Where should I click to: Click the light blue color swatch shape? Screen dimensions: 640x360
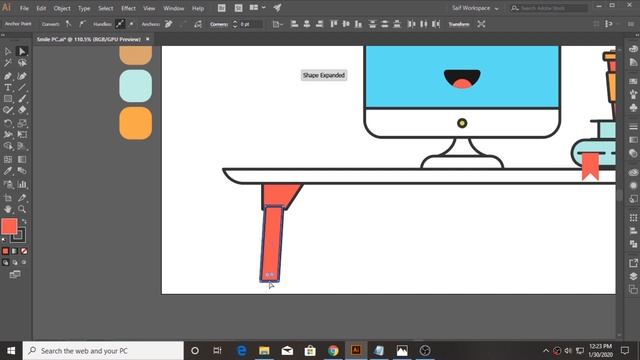[136, 86]
